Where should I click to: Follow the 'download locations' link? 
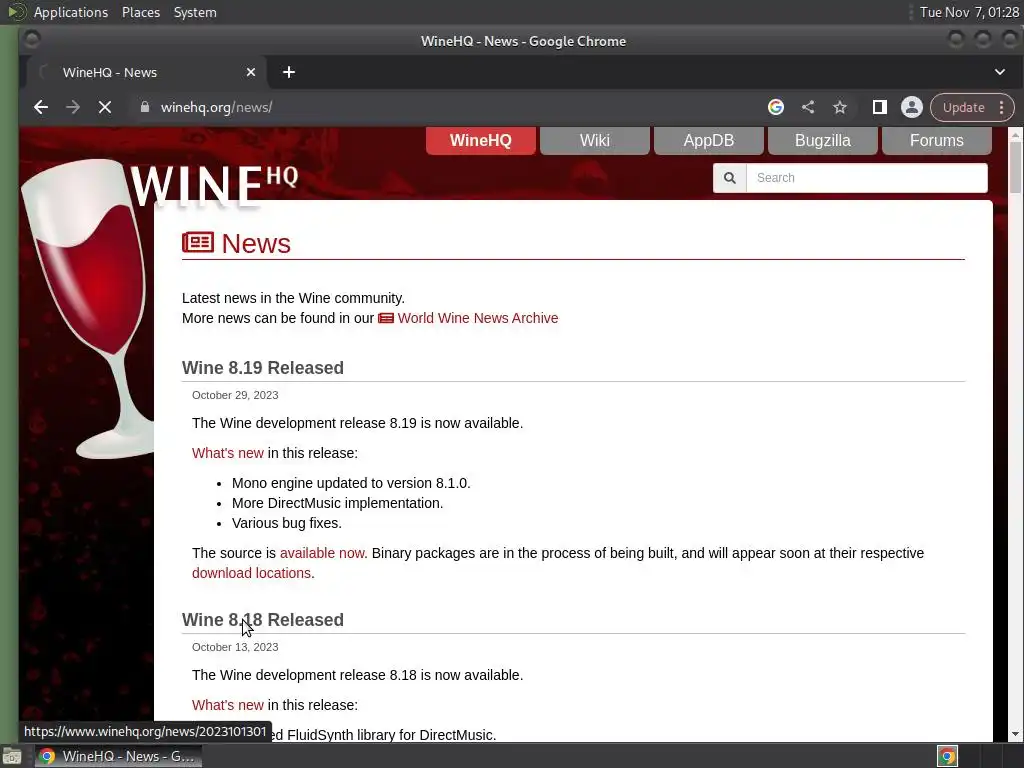coord(251,573)
